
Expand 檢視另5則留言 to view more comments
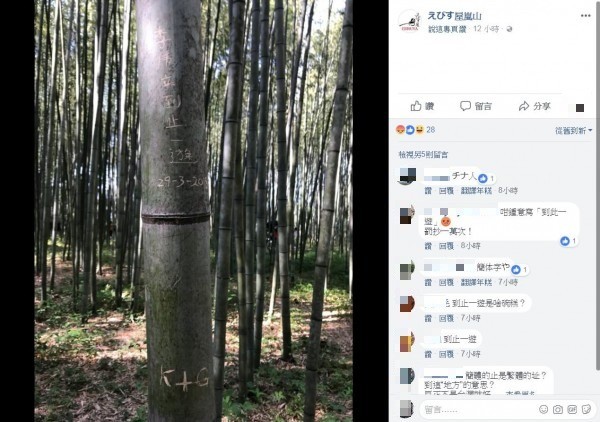pos(423,155)
